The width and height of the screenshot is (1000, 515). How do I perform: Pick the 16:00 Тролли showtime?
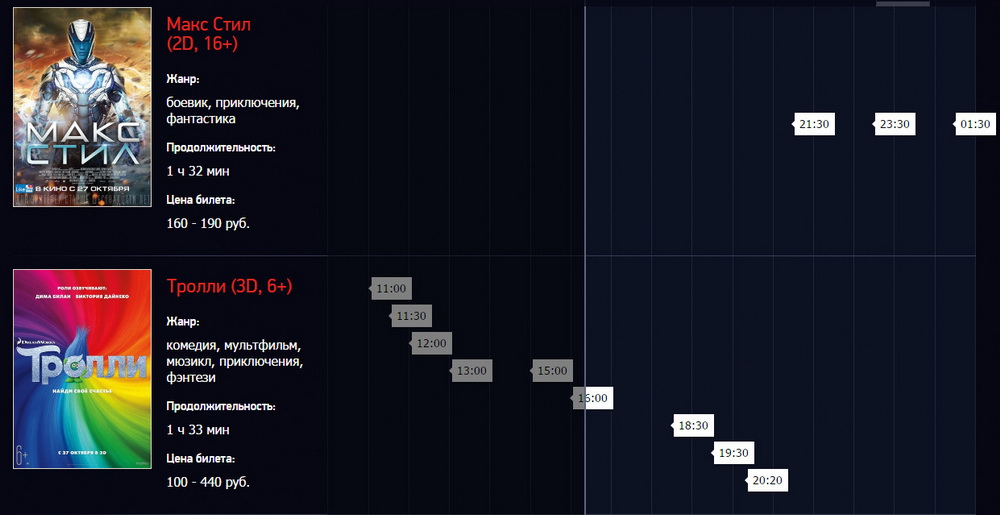(592, 398)
